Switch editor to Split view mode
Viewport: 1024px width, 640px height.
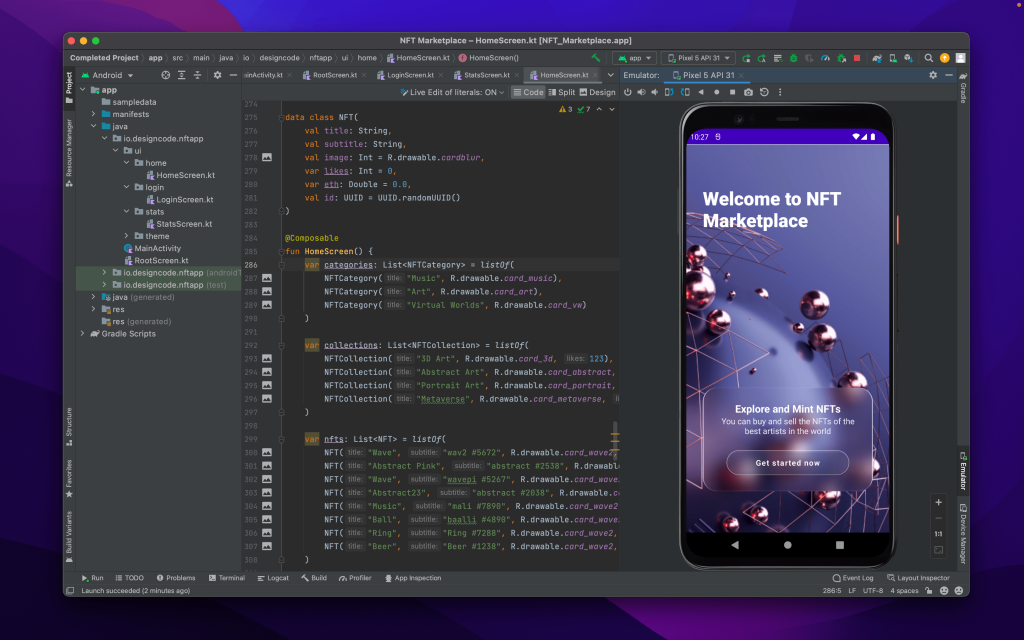(x=560, y=92)
